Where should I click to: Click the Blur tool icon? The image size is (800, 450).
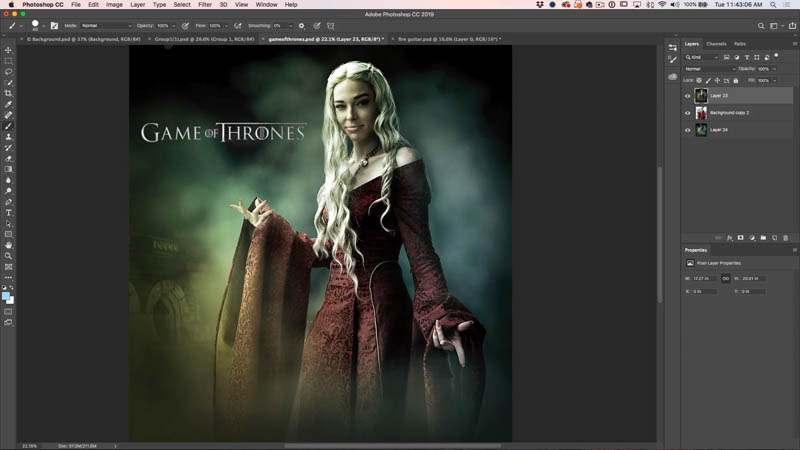coord(8,180)
